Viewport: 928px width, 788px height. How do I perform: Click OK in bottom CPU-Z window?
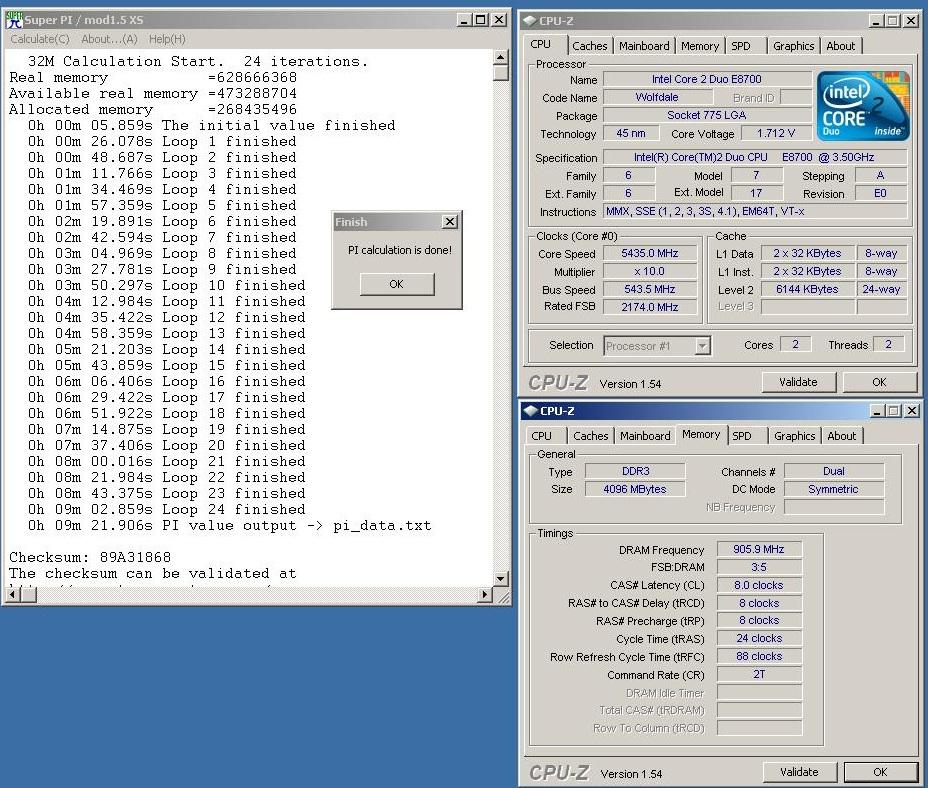pos(880,771)
